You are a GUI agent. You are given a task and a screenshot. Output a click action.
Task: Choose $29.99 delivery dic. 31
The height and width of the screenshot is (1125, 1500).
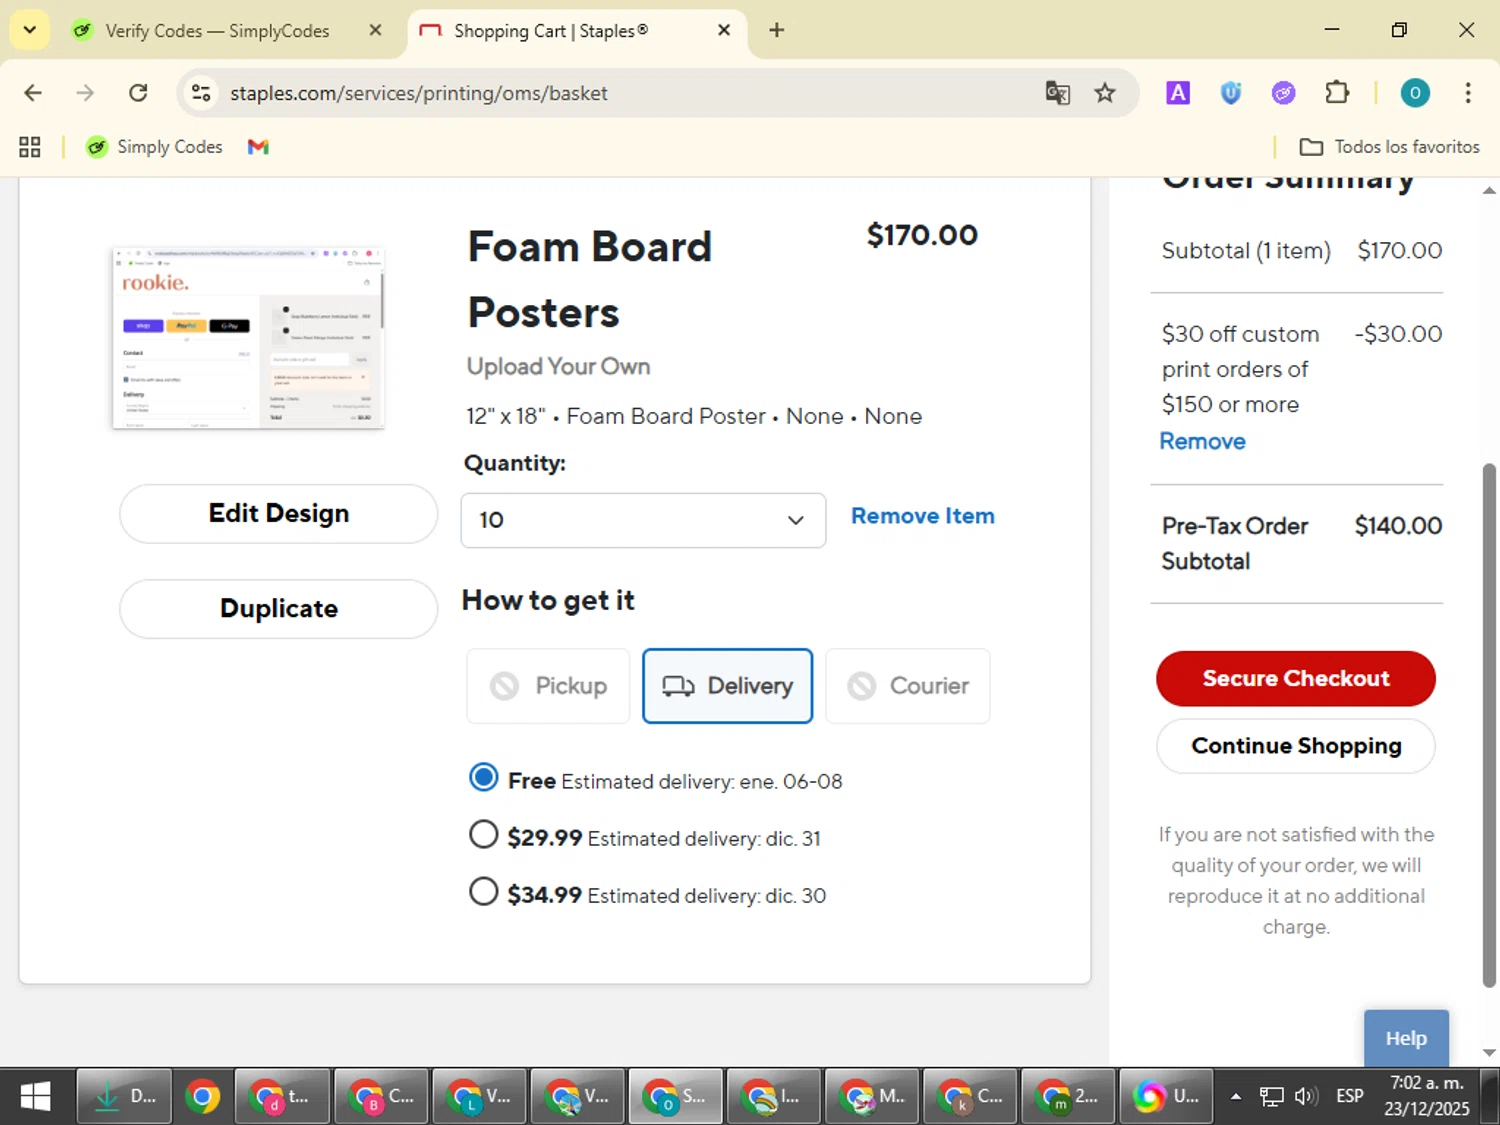click(484, 835)
